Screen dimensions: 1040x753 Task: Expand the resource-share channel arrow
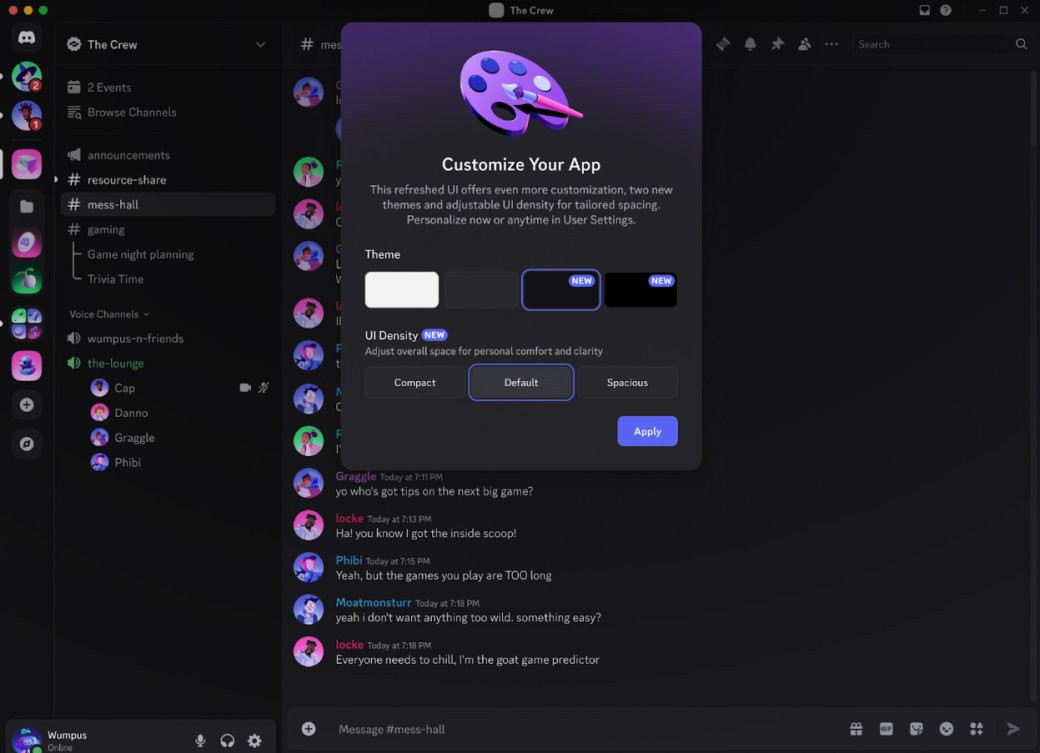57,180
